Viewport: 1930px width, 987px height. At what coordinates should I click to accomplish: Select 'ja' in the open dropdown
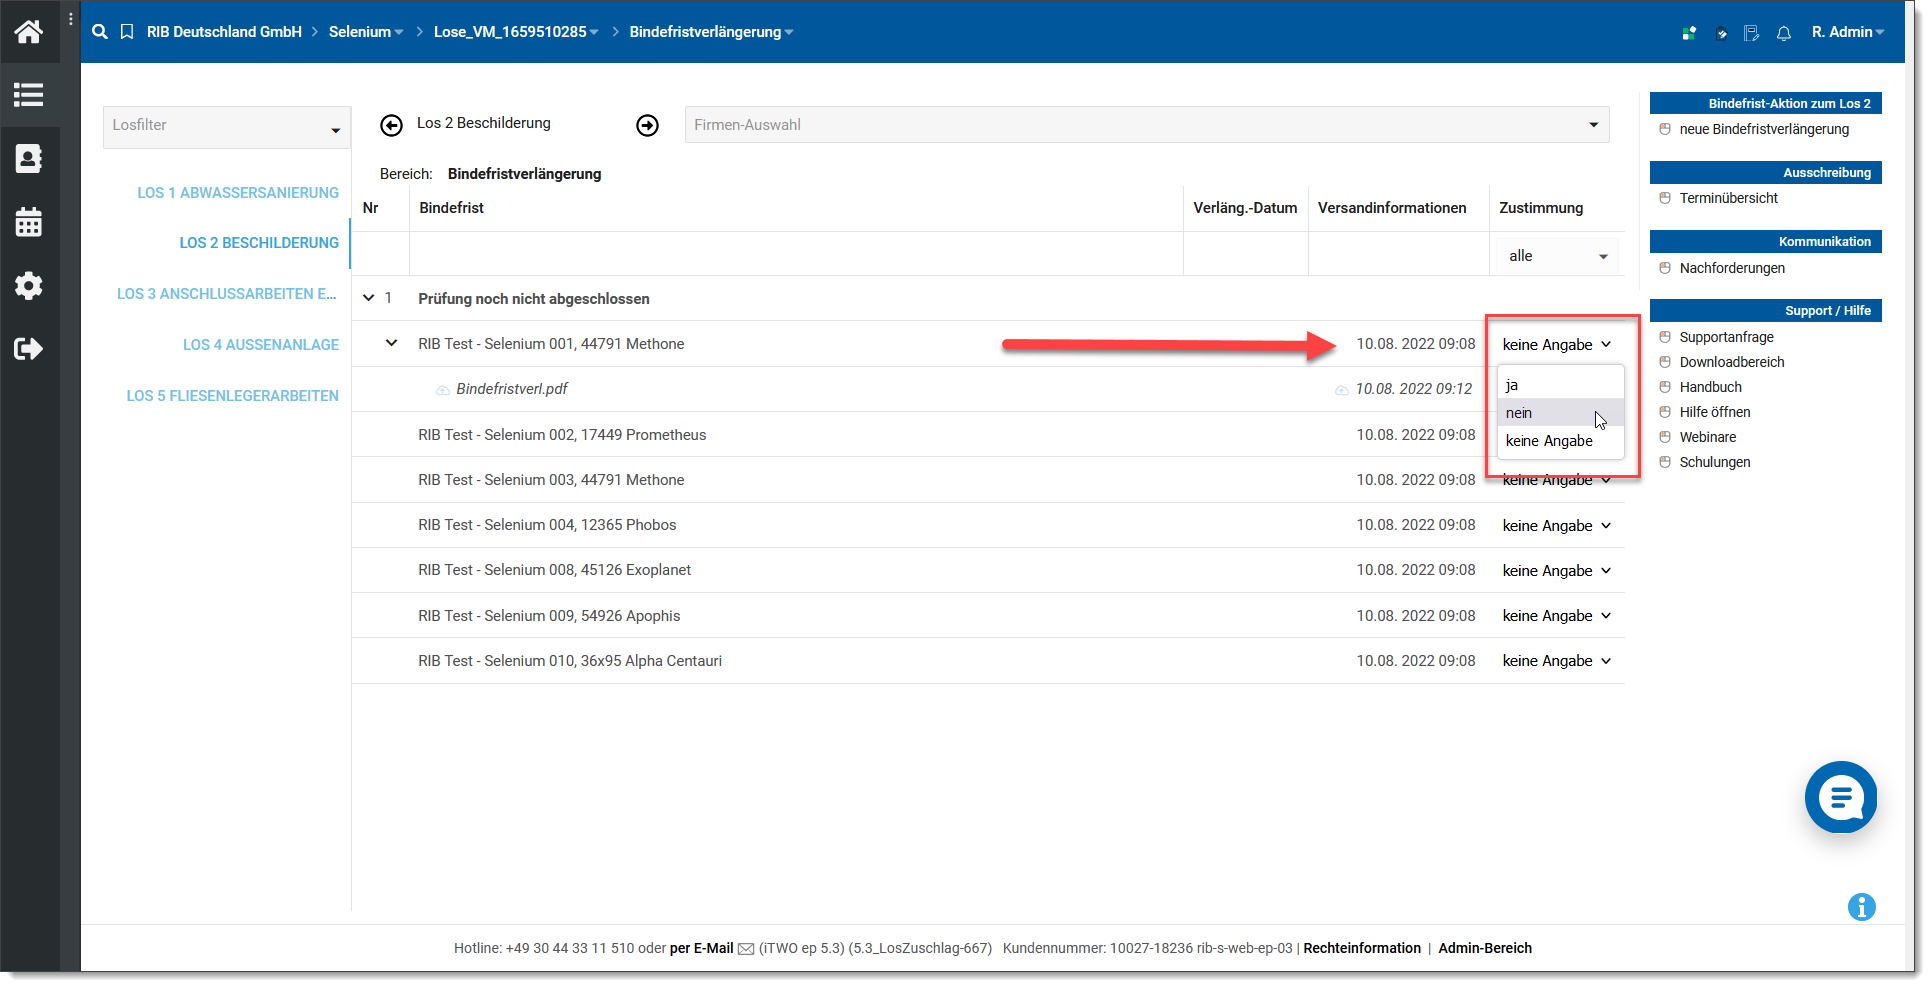[x=1560, y=385]
